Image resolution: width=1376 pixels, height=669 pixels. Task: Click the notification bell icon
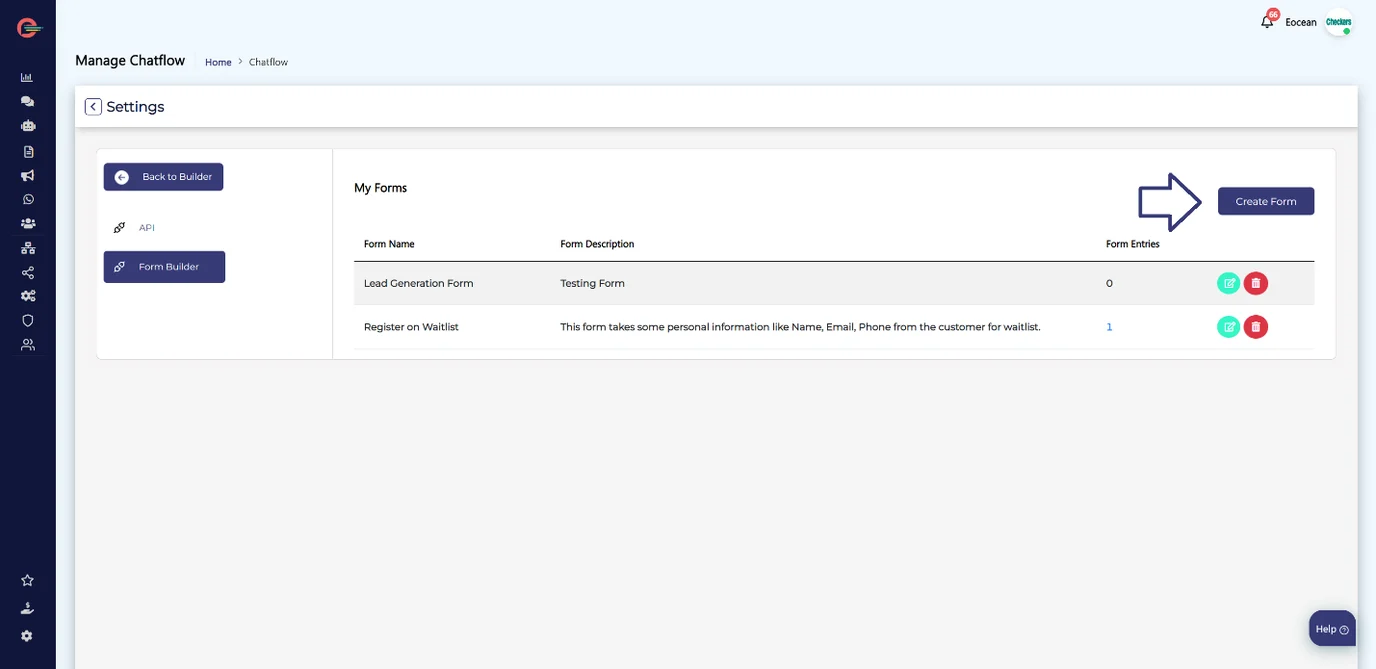click(x=1267, y=22)
